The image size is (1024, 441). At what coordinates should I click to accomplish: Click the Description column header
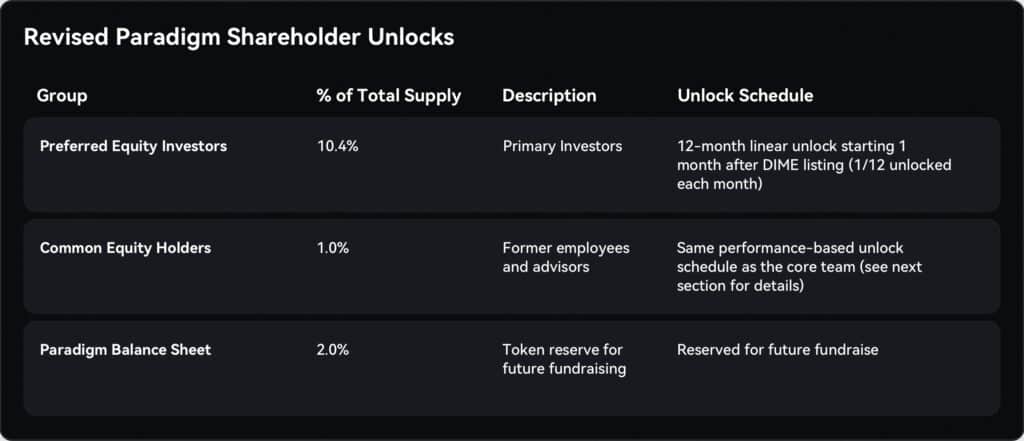coord(549,95)
